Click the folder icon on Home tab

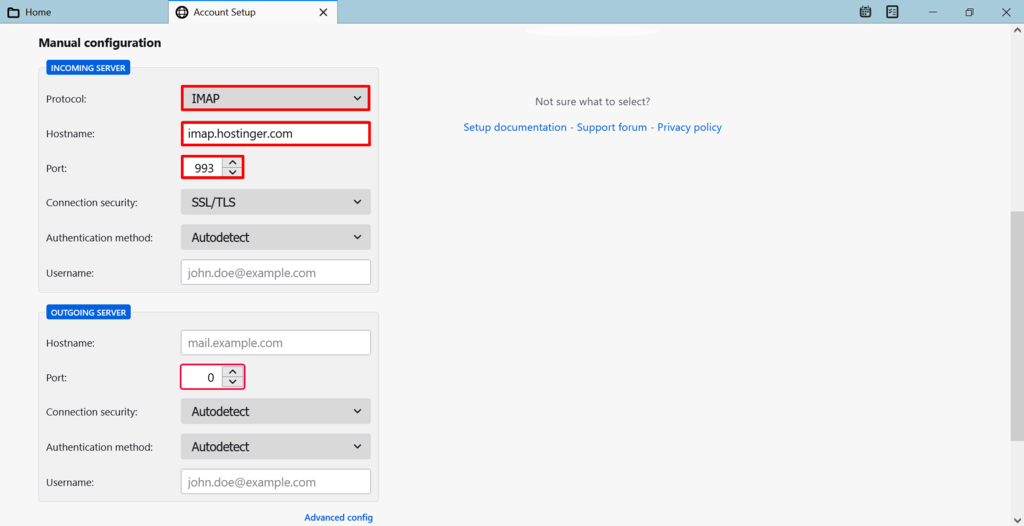coord(13,12)
